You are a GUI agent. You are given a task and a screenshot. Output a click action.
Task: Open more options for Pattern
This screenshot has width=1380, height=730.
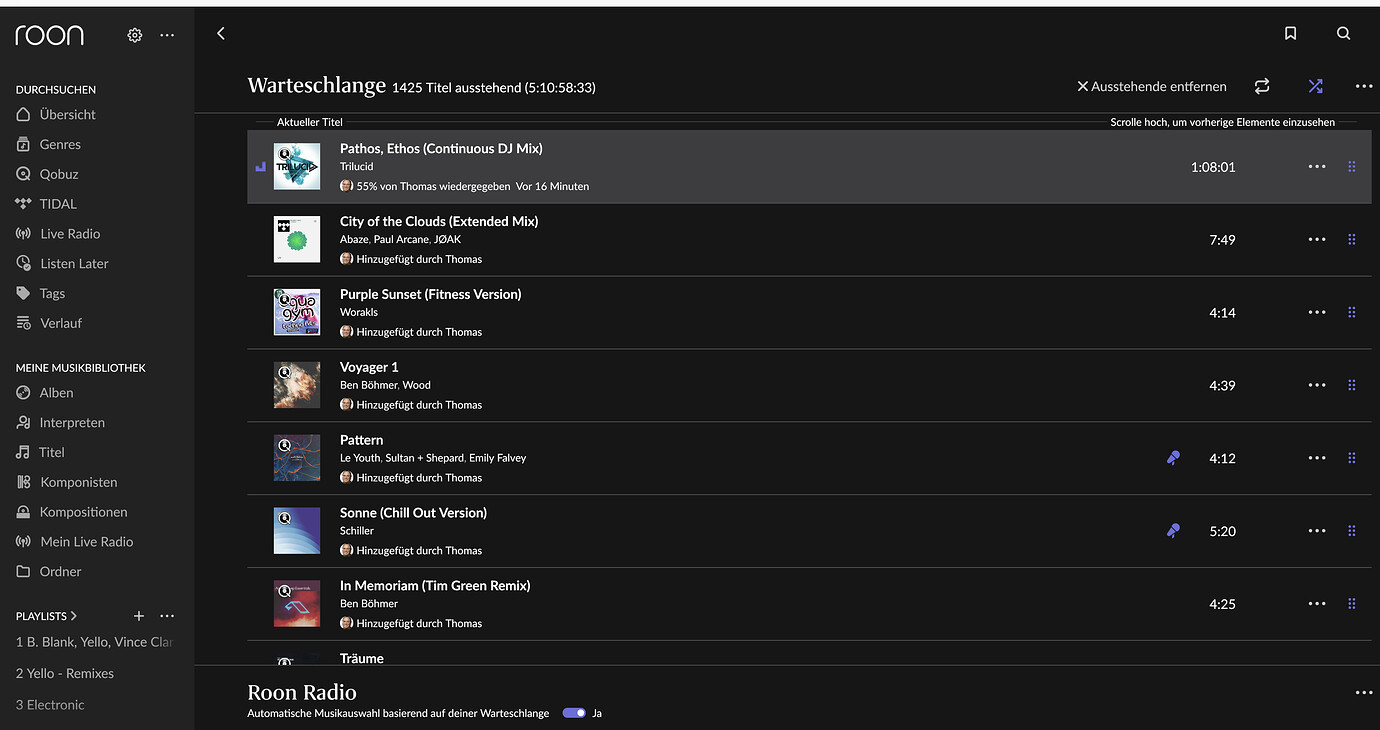coord(1317,458)
